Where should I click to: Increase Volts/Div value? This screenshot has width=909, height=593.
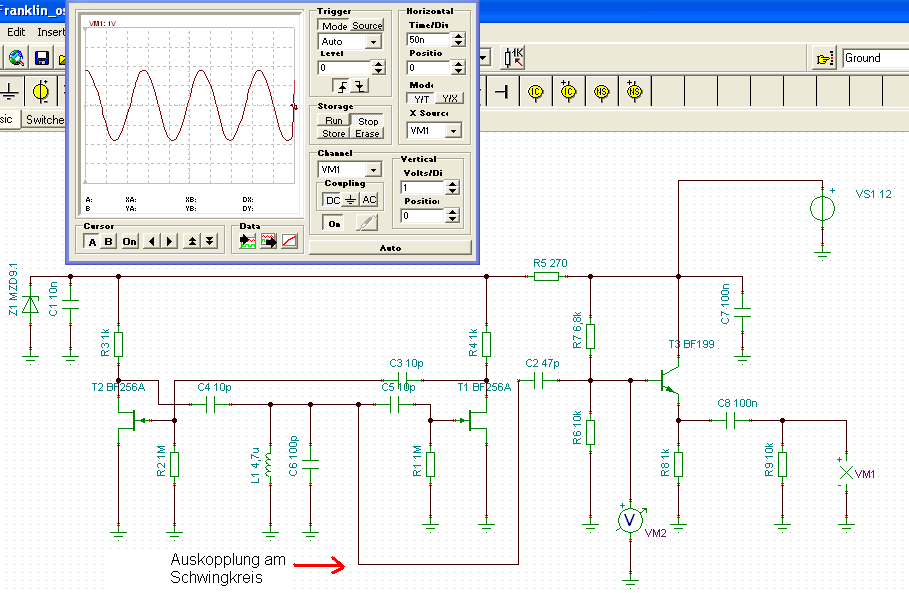click(453, 184)
